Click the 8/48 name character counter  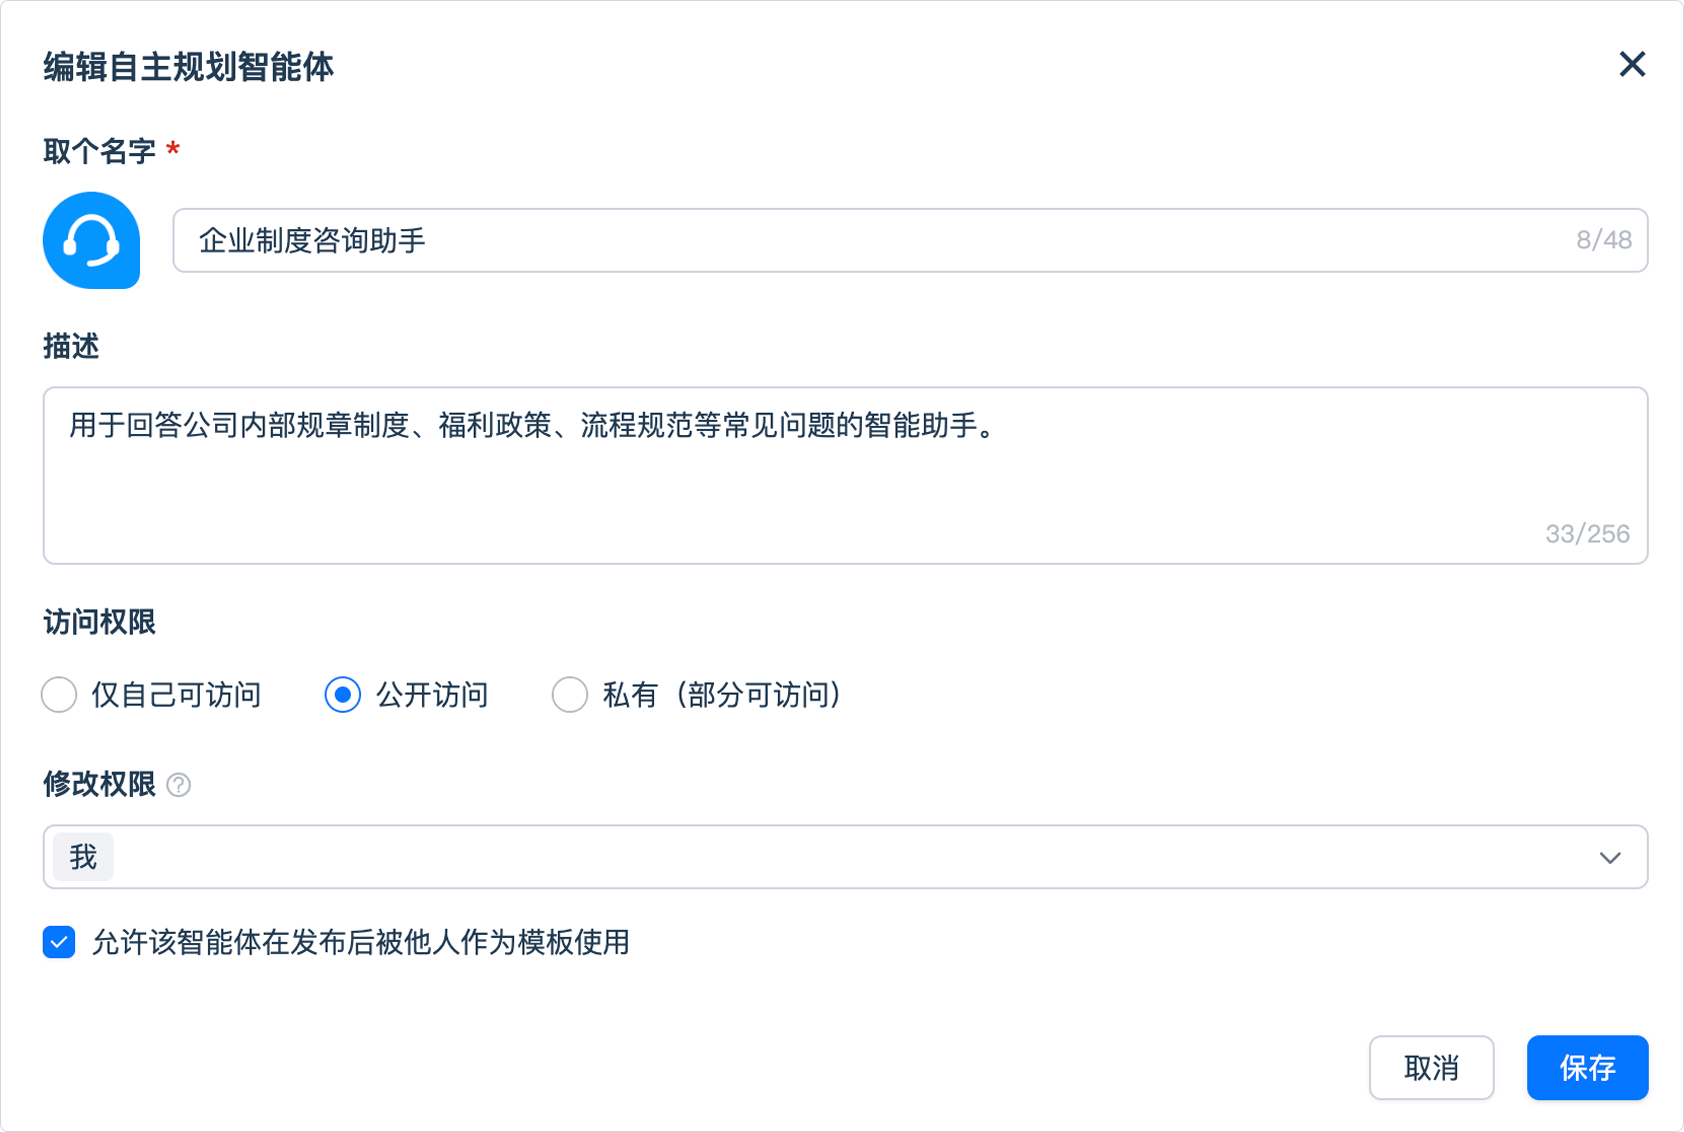click(1603, 241)
